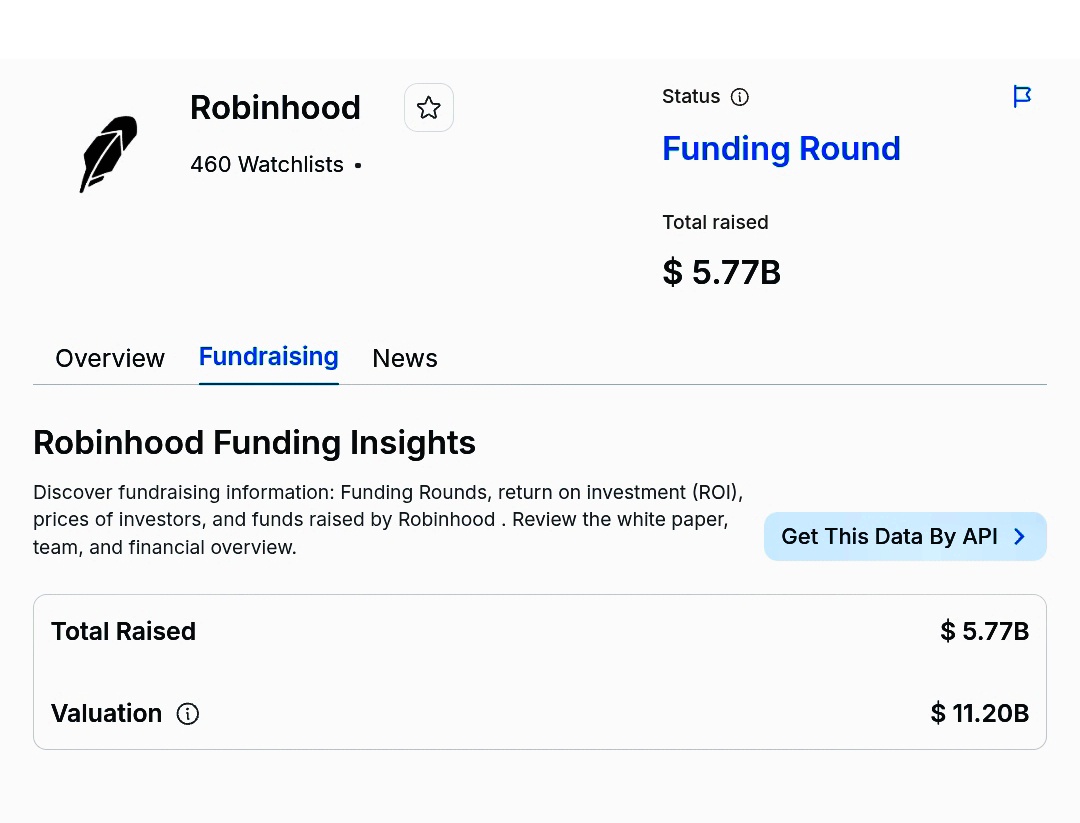The image size is (1080, 823).
Task: Click the info icon next to Valuation
Action: pos(187,714)
